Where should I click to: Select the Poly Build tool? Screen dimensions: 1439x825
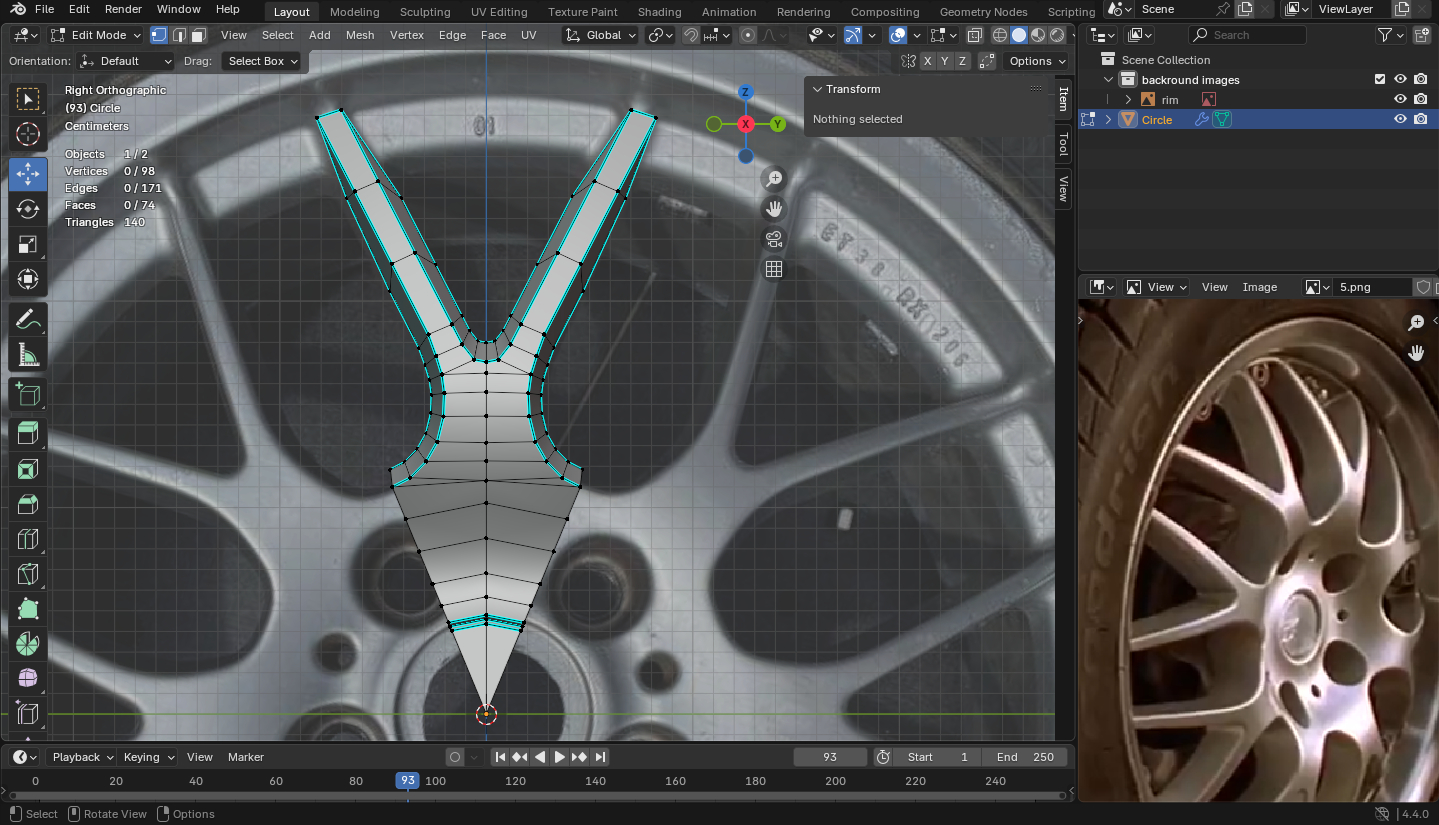pos(28,609)
